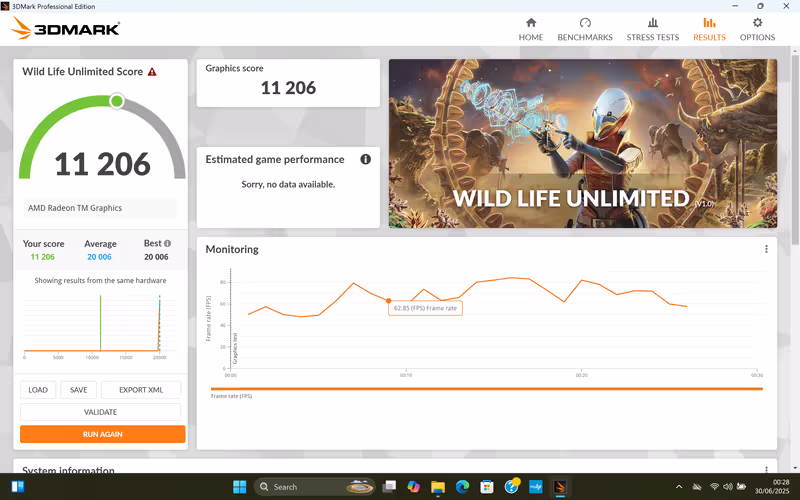Screen dimensions: 800x500
Task: Open System information panel three-dot menu
Action: 766,470
